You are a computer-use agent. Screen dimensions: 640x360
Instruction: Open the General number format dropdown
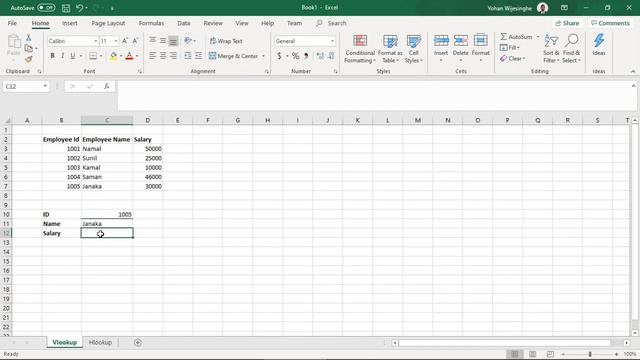coord(332,41)
